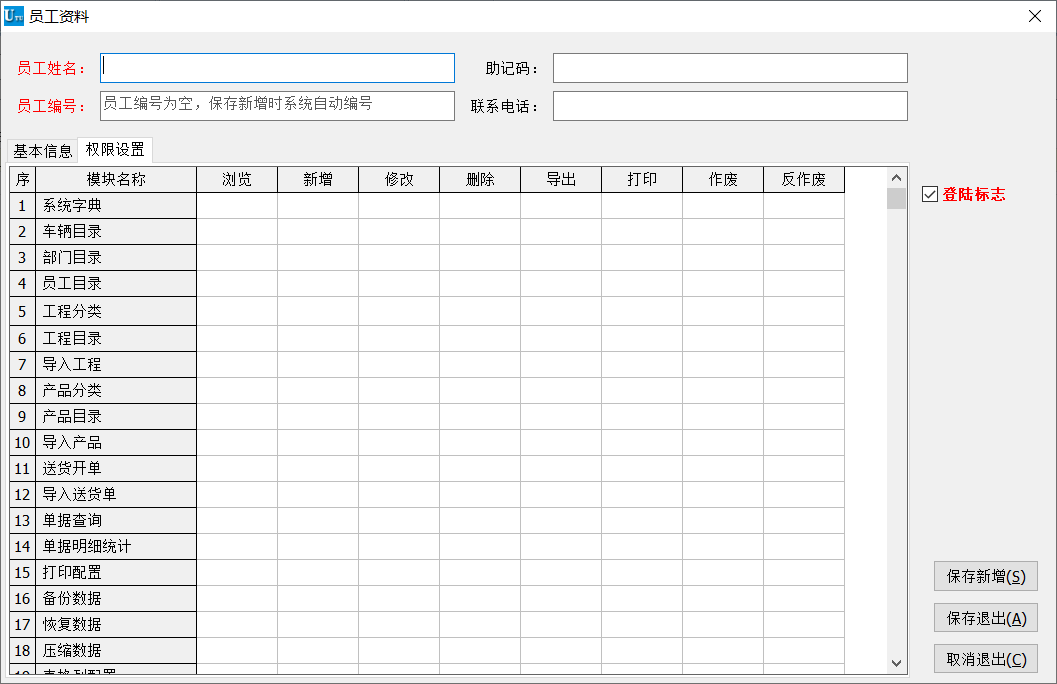Image resolution: width=1057 pixels, height=684 pixels.
Task: Click the 员工编号 placeholder field
Action: [x=277, y=105]
